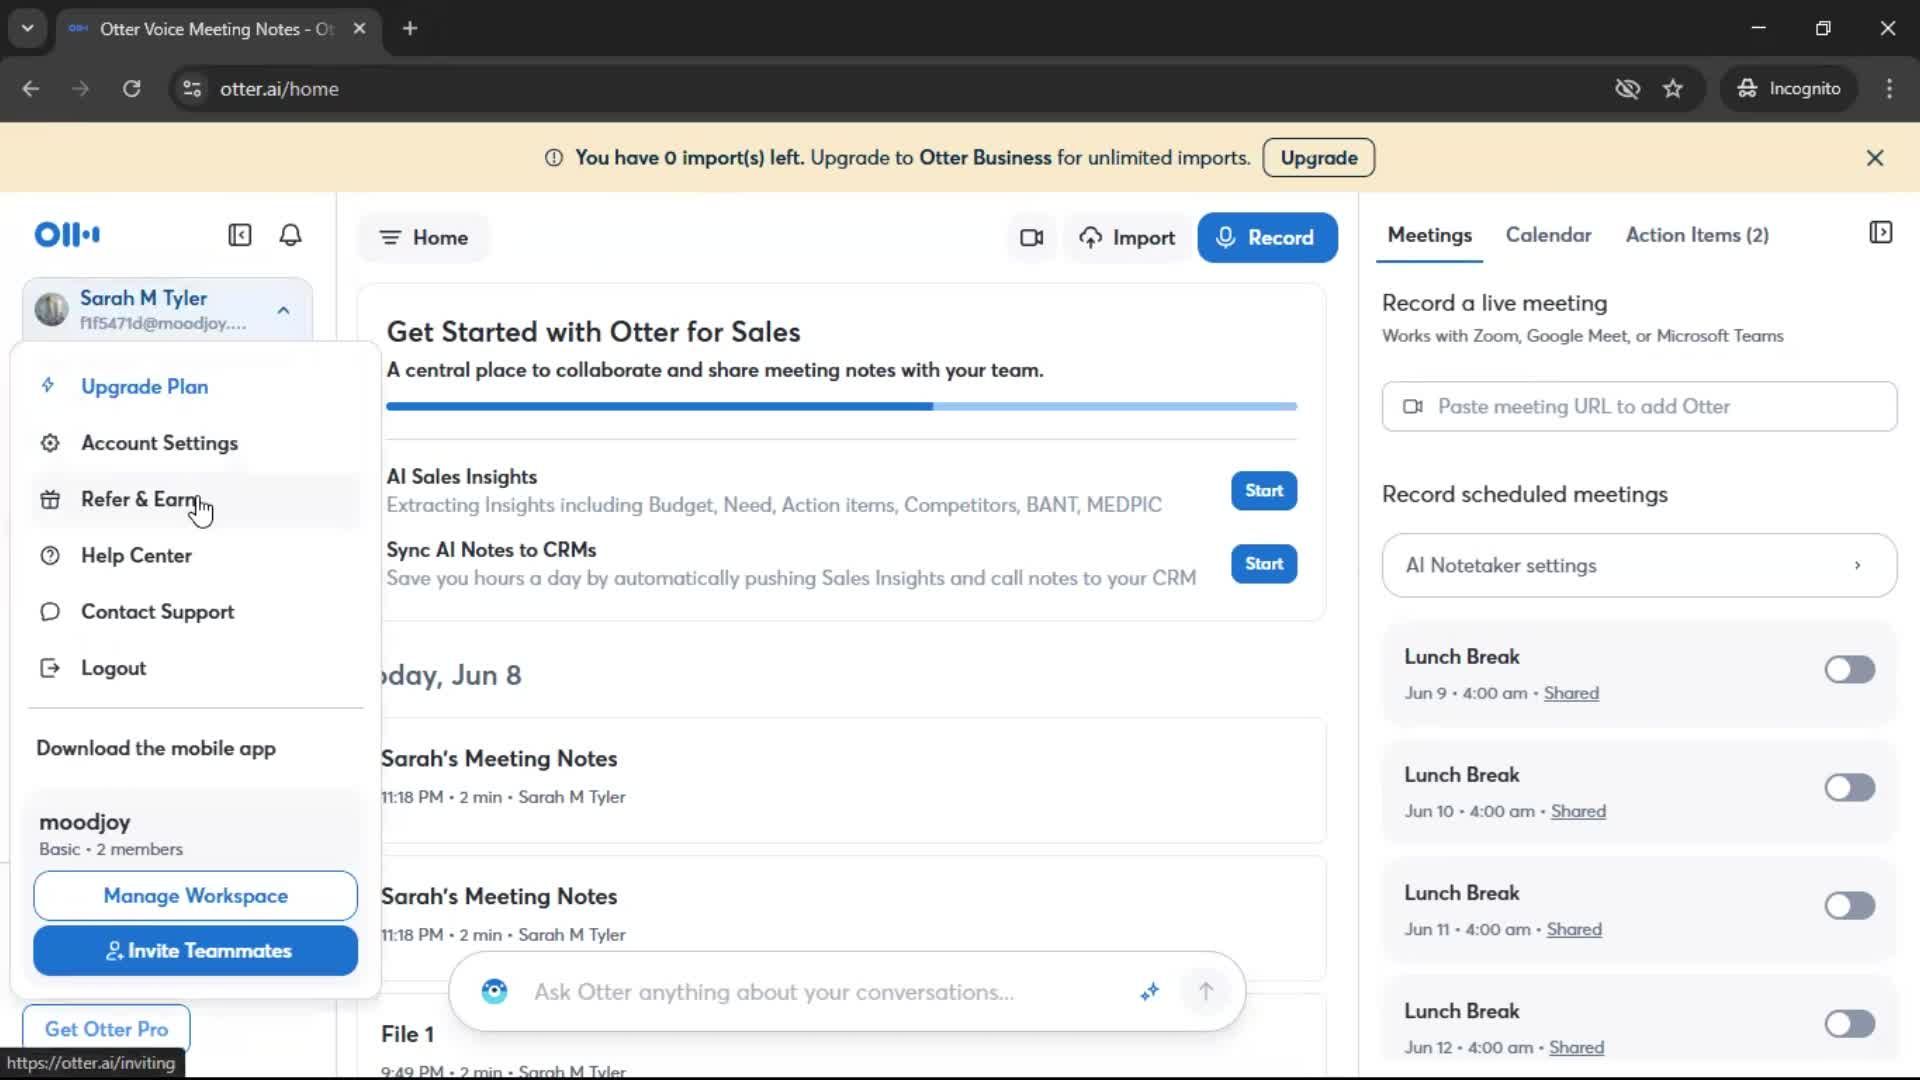This screenshot has height=1080, width=1920.
Task: Click Paste meeting URL input field
Action: click(x=1639, y=407)
